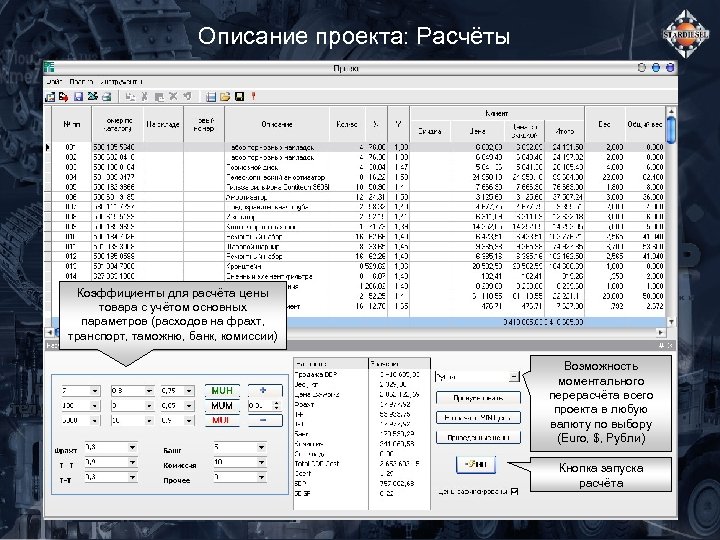Click the green МИН button
Screen dimensions: 720x540
click(x=222, y=391)
